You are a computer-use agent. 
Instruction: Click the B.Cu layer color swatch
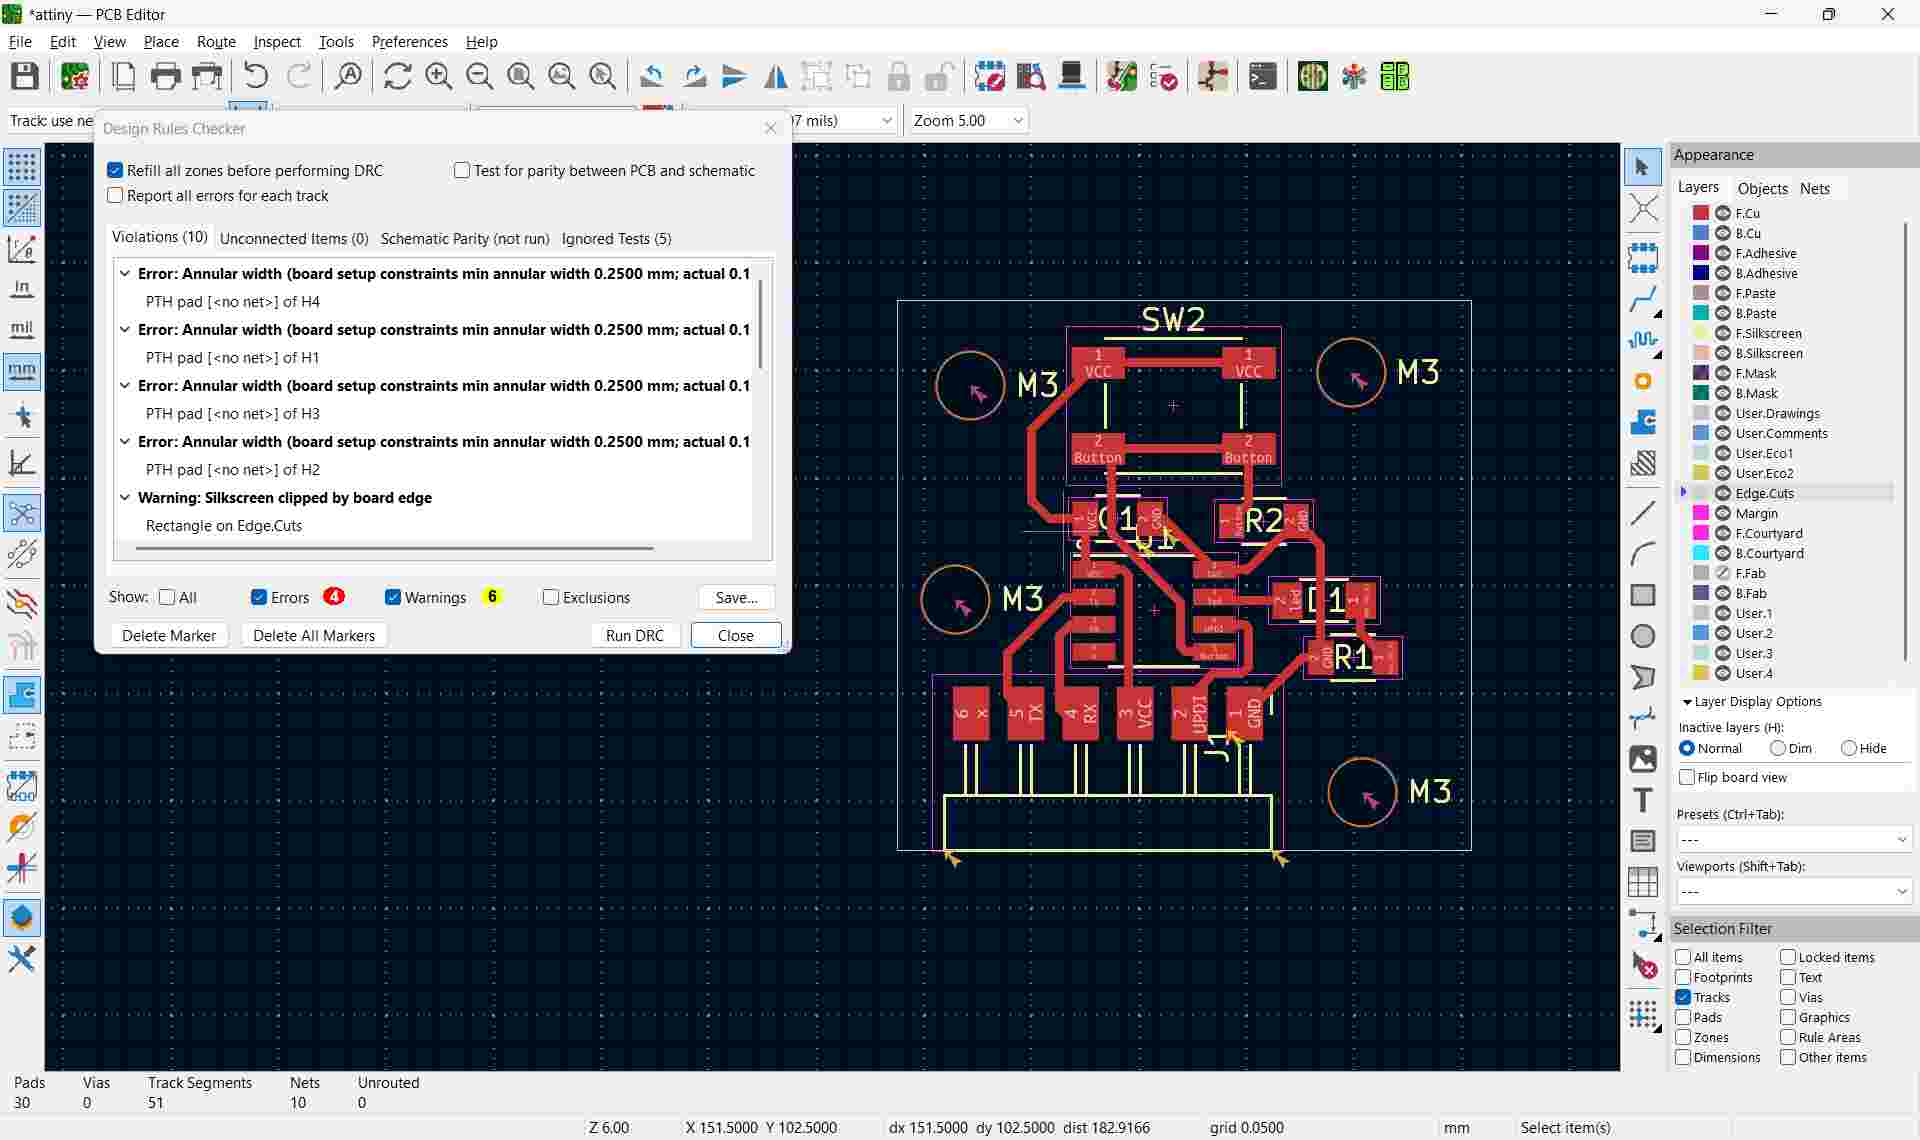point(1700,233)
